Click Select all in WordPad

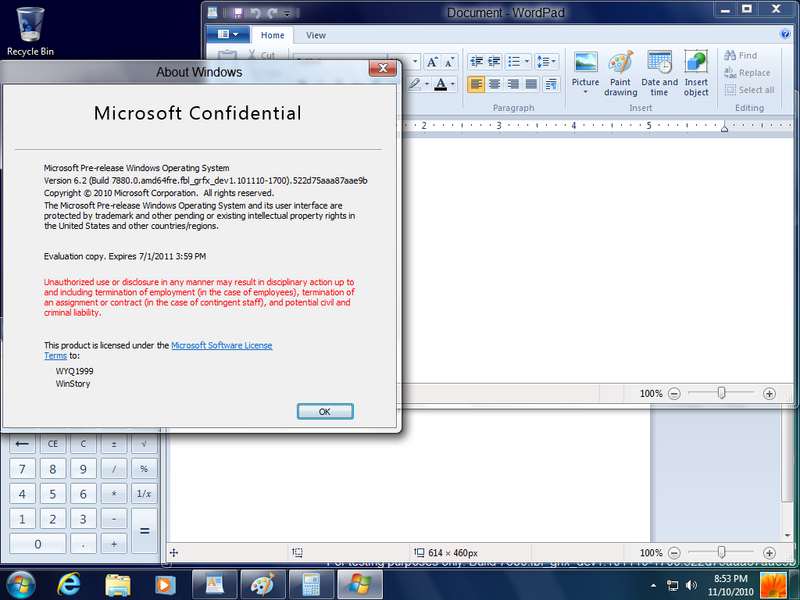point(749,90)
